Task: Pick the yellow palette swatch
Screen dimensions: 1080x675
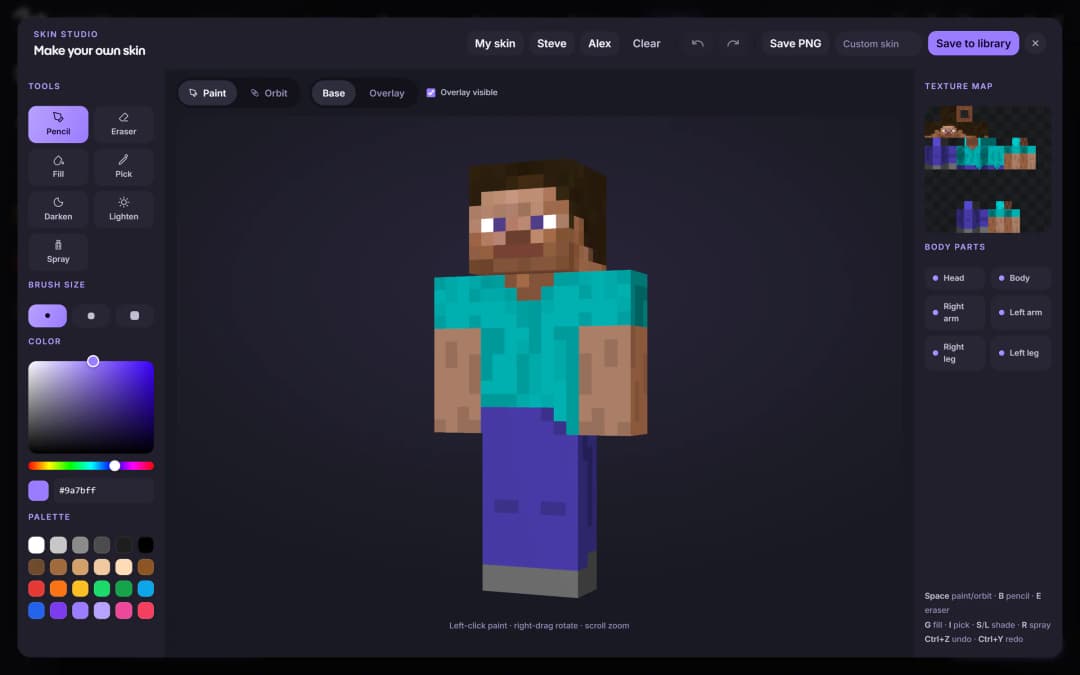Action: 80,588
